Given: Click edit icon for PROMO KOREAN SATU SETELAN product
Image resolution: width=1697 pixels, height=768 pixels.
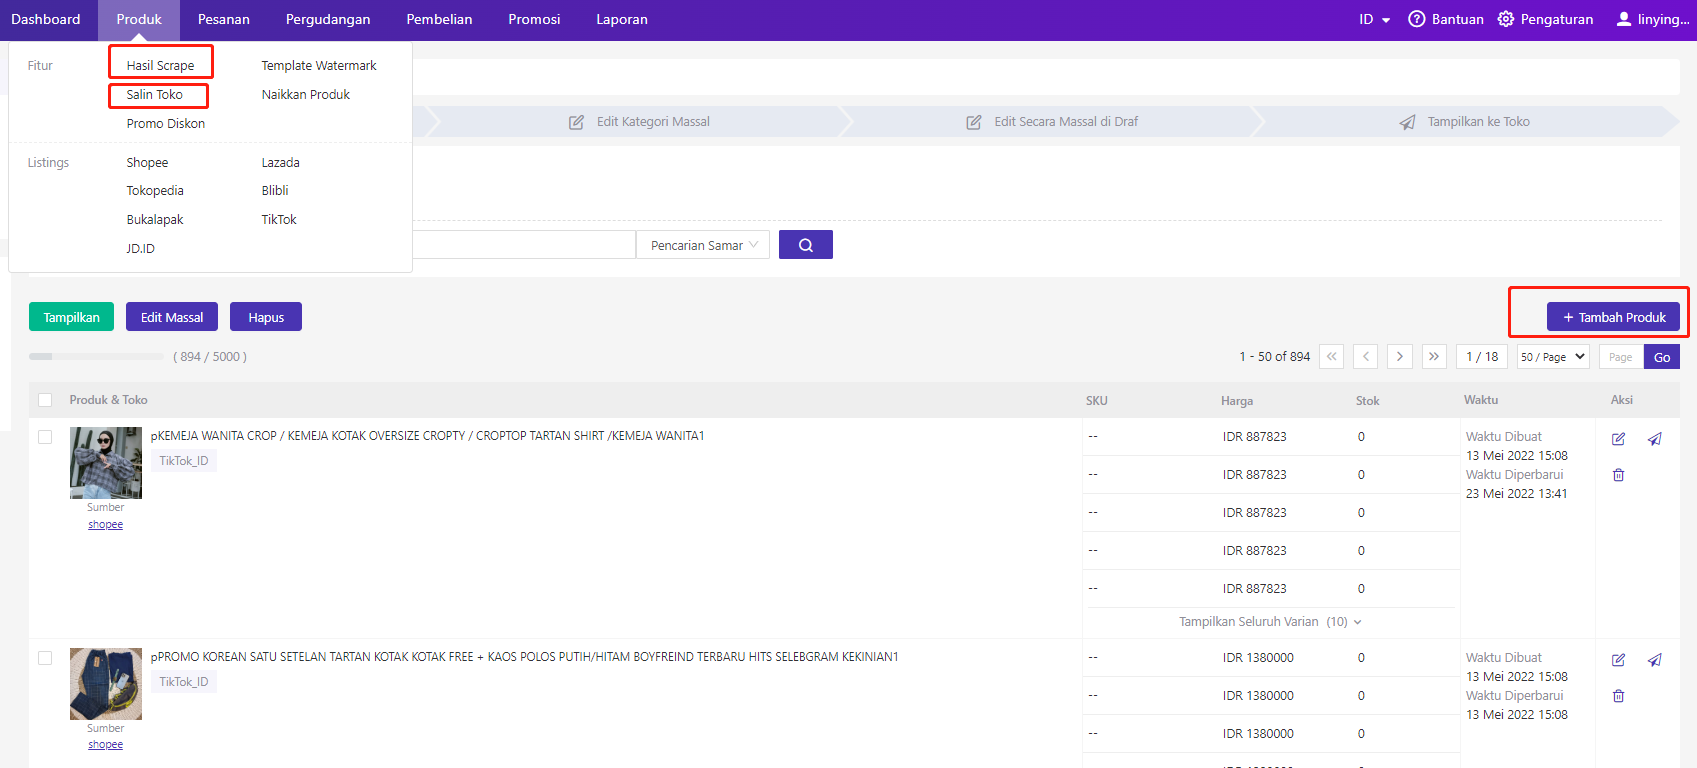Looking at the screenshot, I should point(1618,660).
